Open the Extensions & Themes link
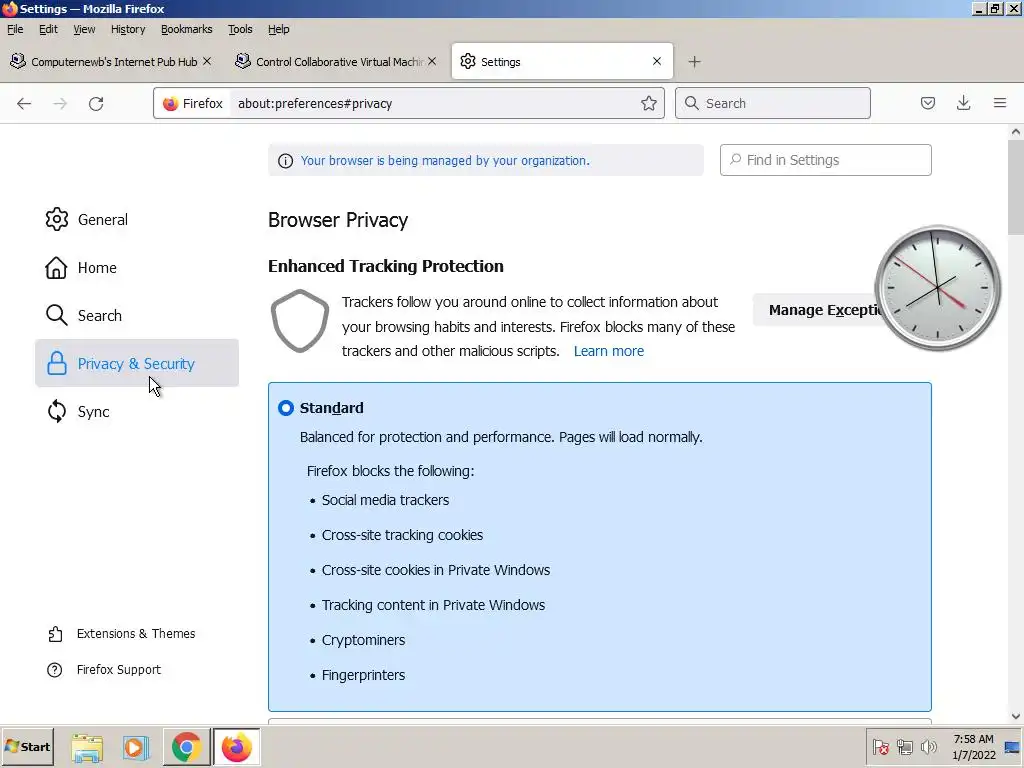 coord(136,633)
